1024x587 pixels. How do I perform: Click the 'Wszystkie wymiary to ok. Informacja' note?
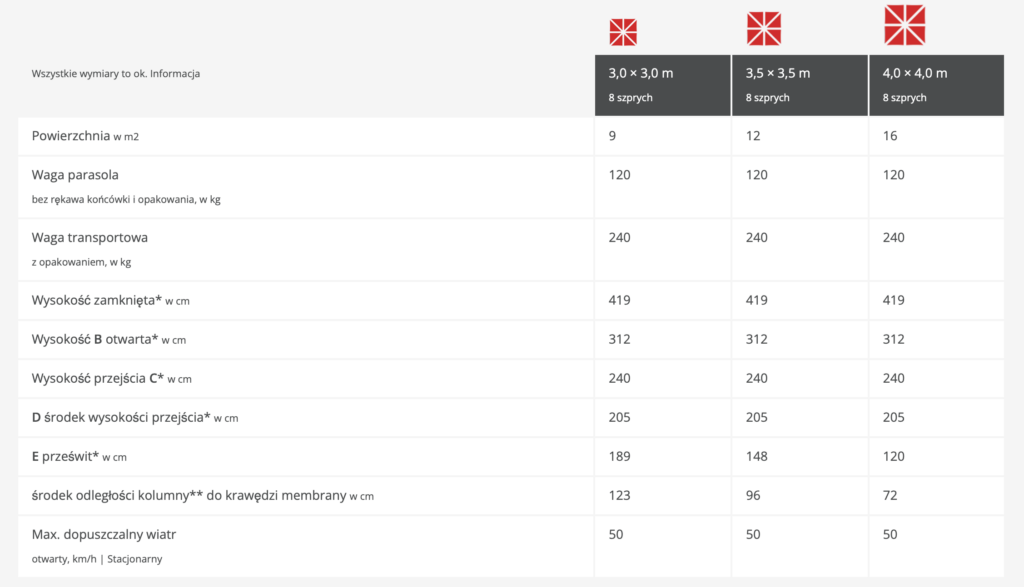116,73
